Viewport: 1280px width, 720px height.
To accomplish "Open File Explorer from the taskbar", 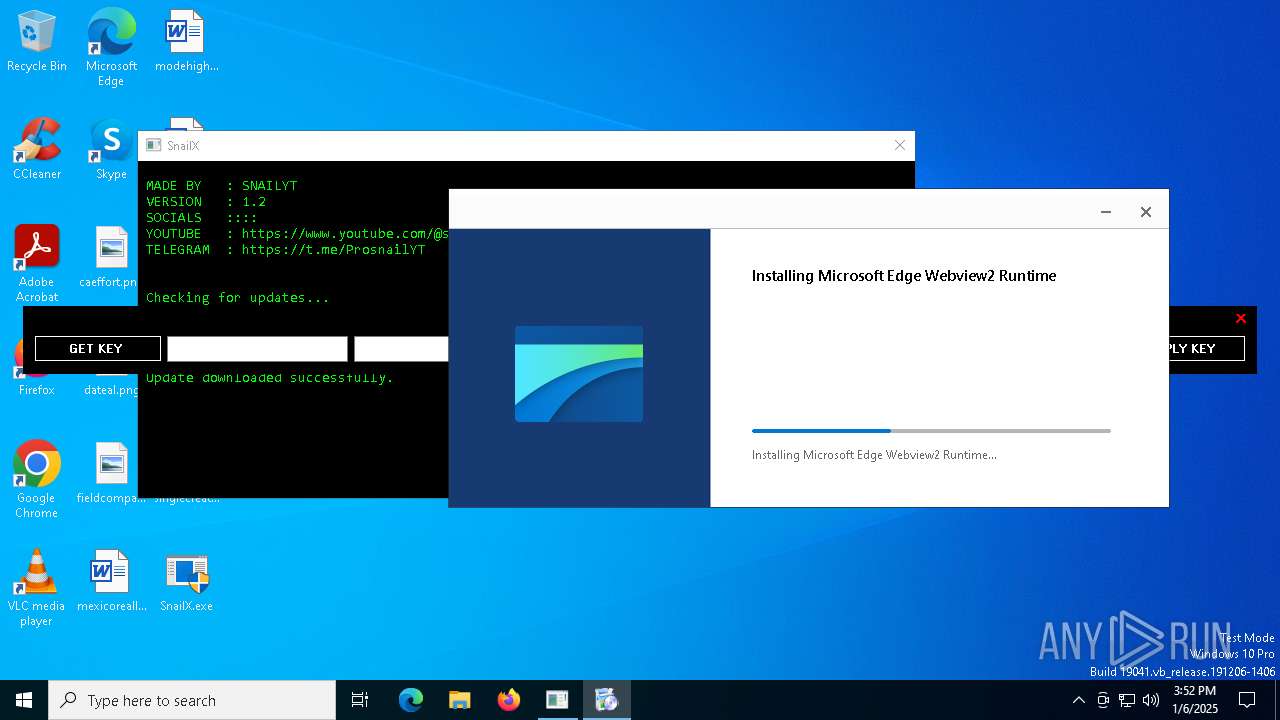I will click(460, 700).
